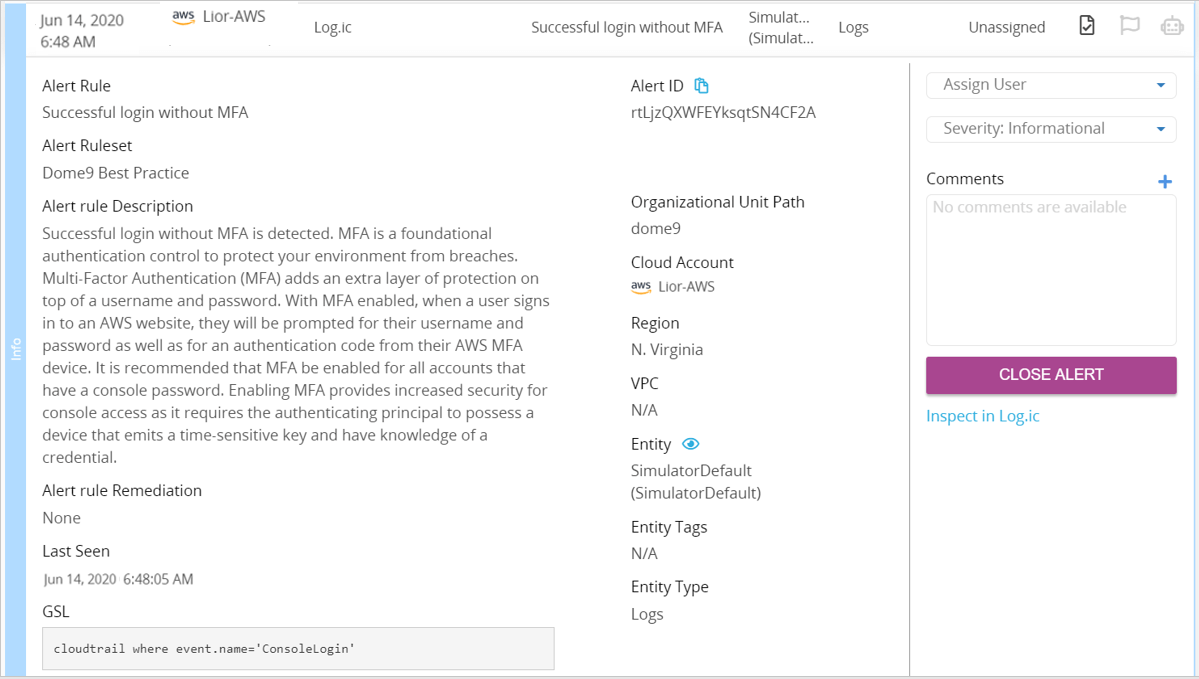Toggle the Entity eye view icon
Screen dimensions: 1199x679
coord(690,444)
